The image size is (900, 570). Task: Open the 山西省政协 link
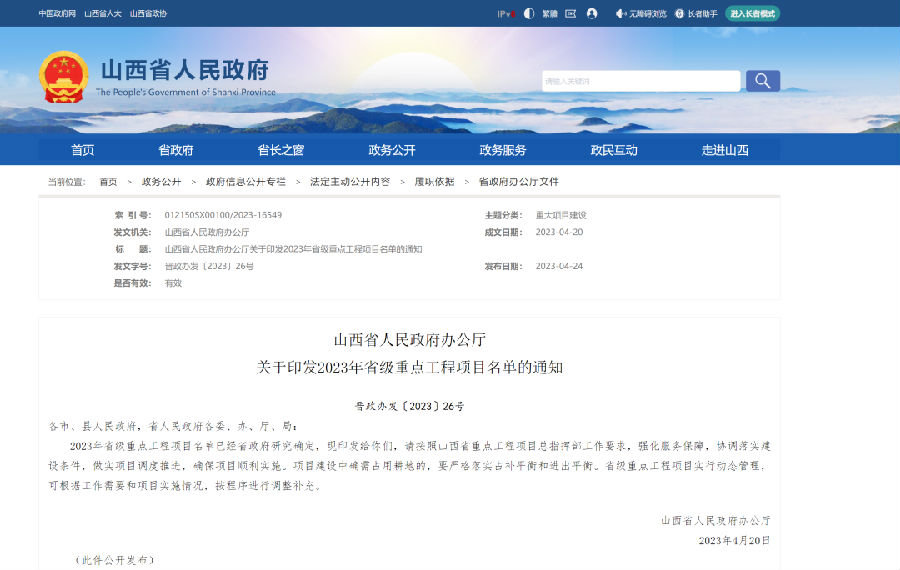click(x=148, y=13)
